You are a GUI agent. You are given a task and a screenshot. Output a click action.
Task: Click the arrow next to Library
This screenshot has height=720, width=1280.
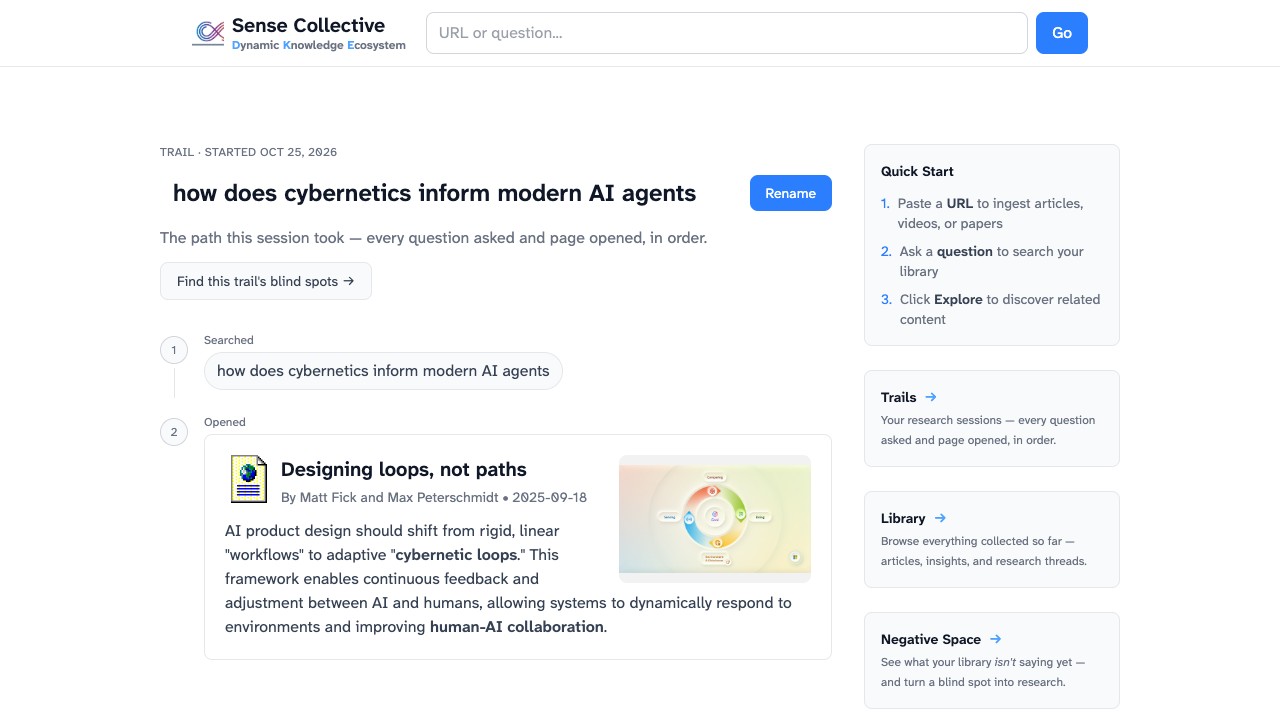click(940, 518)
